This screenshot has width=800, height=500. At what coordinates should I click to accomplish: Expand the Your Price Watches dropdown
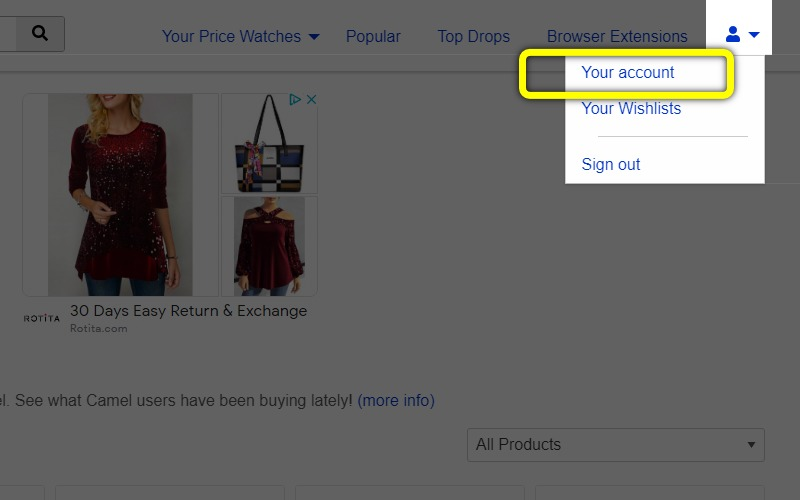click(240, 36)
